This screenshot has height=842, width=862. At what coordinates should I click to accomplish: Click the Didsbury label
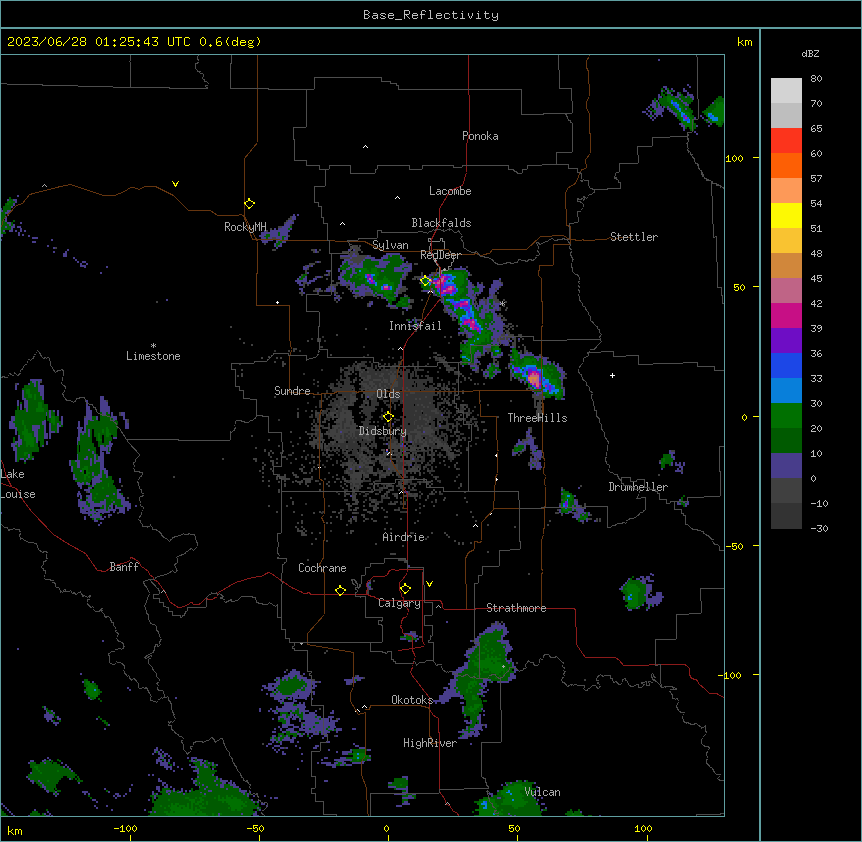(x=383, y=431)
